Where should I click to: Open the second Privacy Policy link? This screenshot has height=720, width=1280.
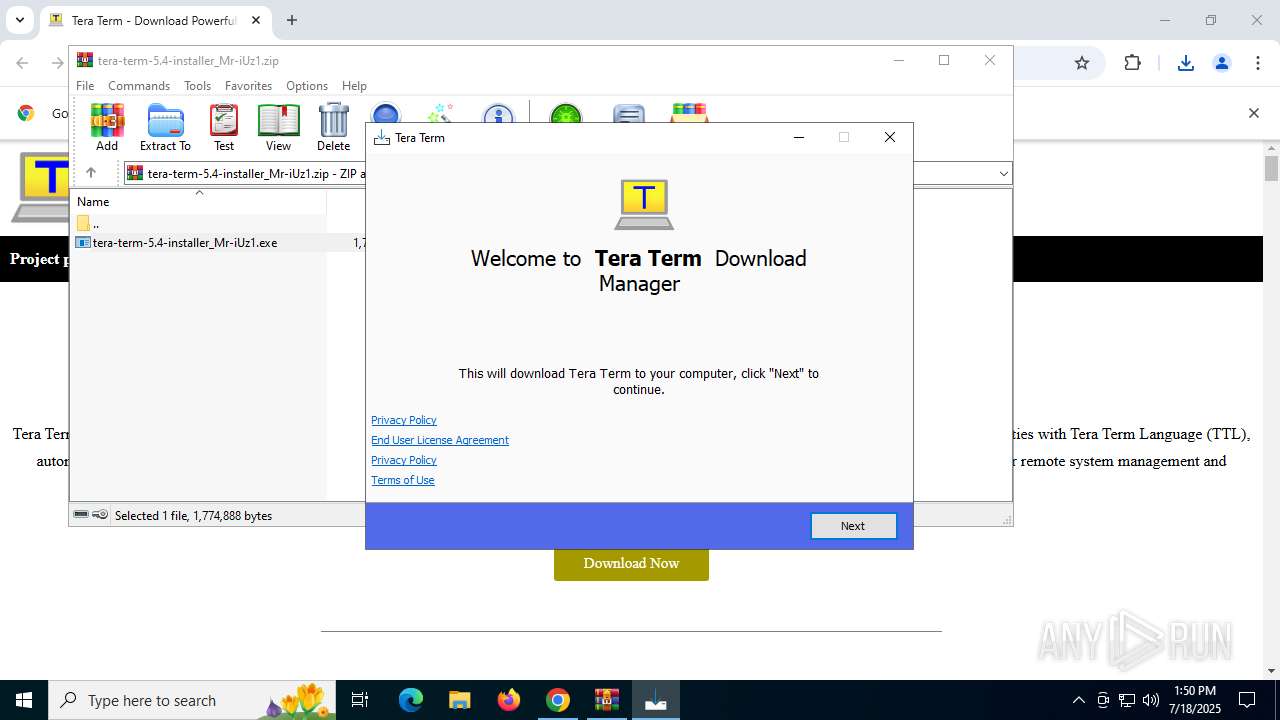click(x=404, y=460)
